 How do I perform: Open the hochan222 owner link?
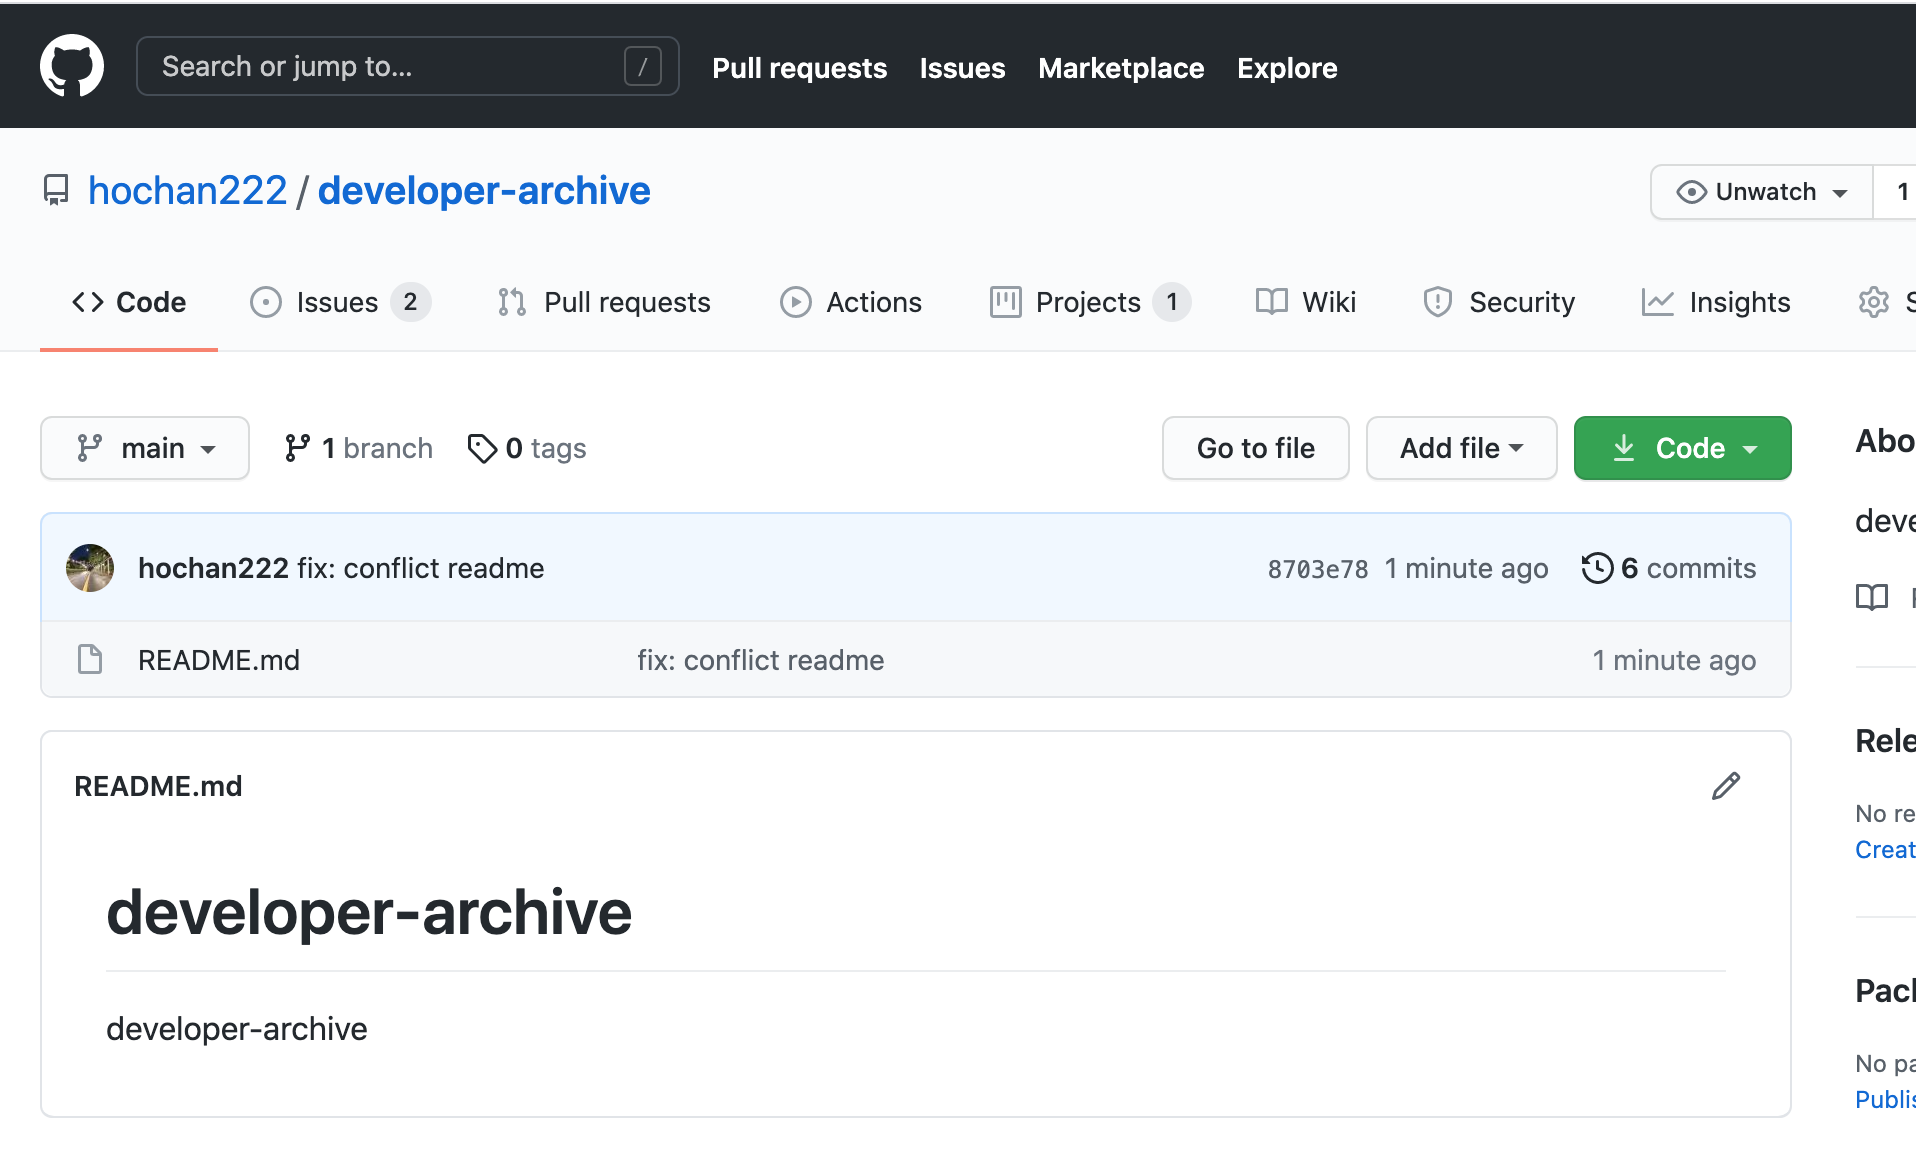tap(187, 190)
